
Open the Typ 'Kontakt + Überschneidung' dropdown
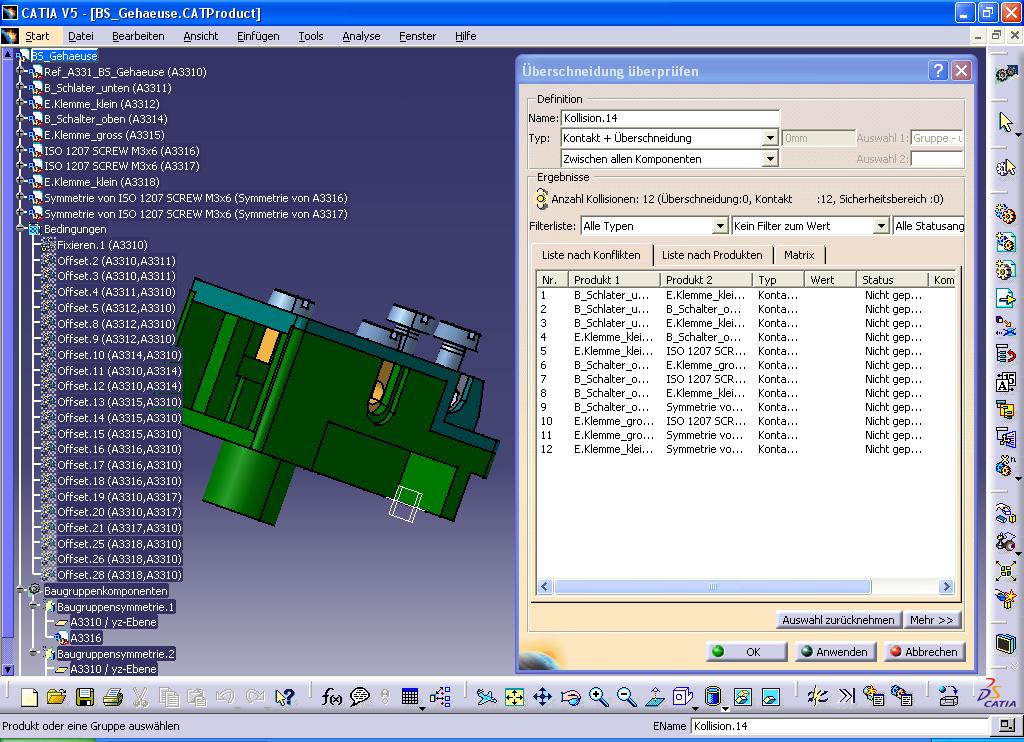(x=770, y=138)
